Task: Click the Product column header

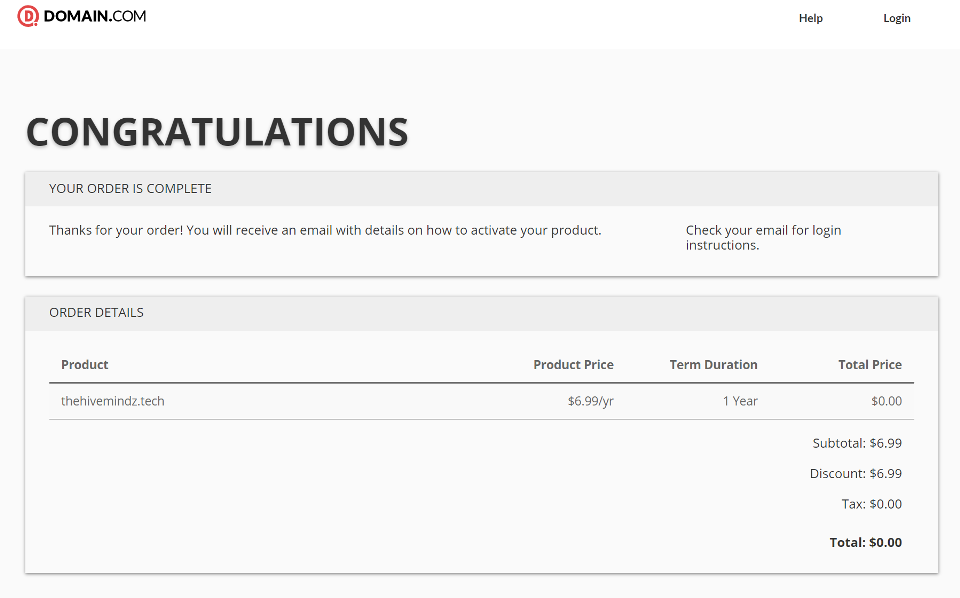Action: click(x=84, y=365)
